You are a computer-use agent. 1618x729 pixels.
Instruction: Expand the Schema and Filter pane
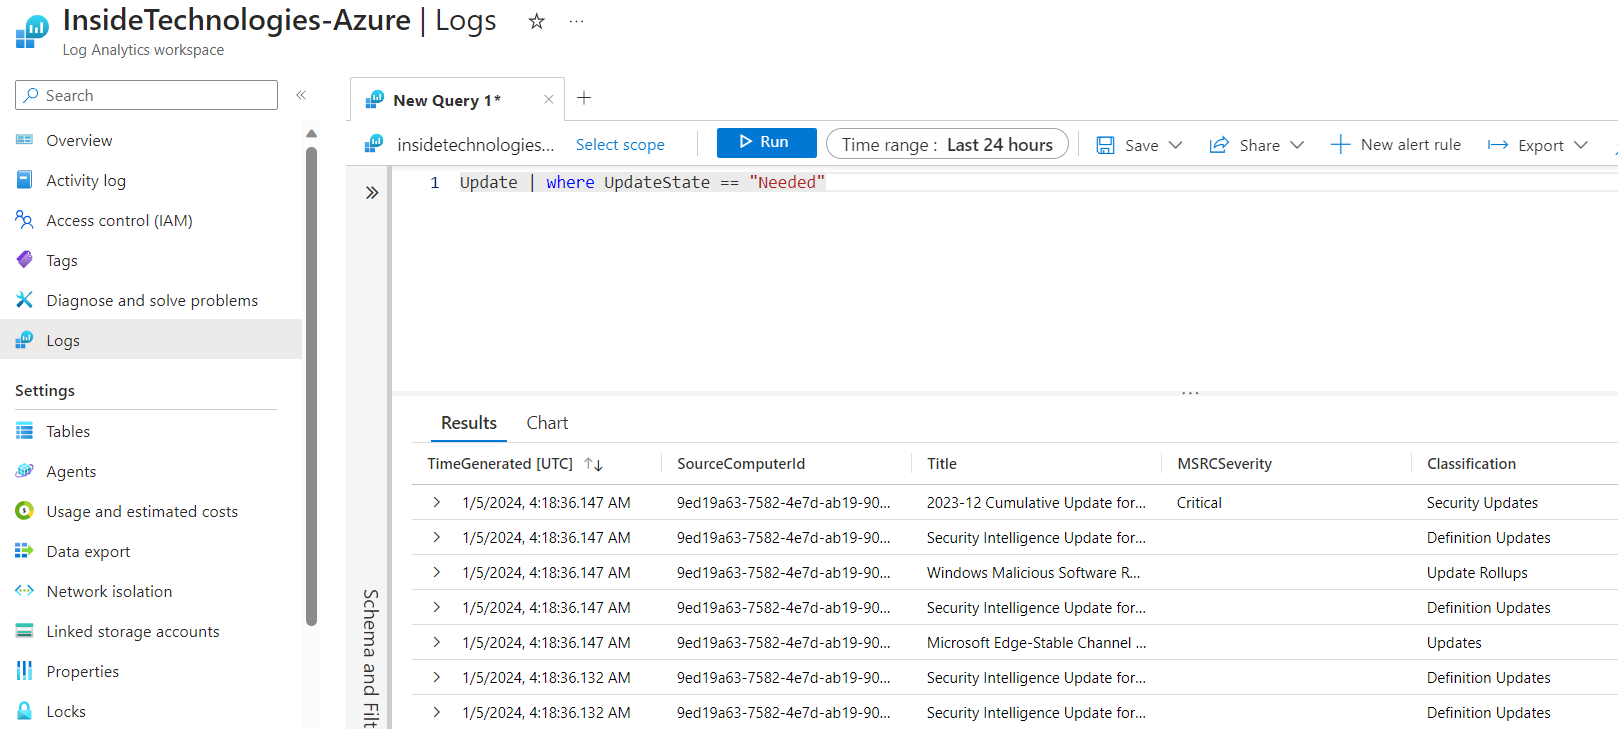tap(372, 192)
